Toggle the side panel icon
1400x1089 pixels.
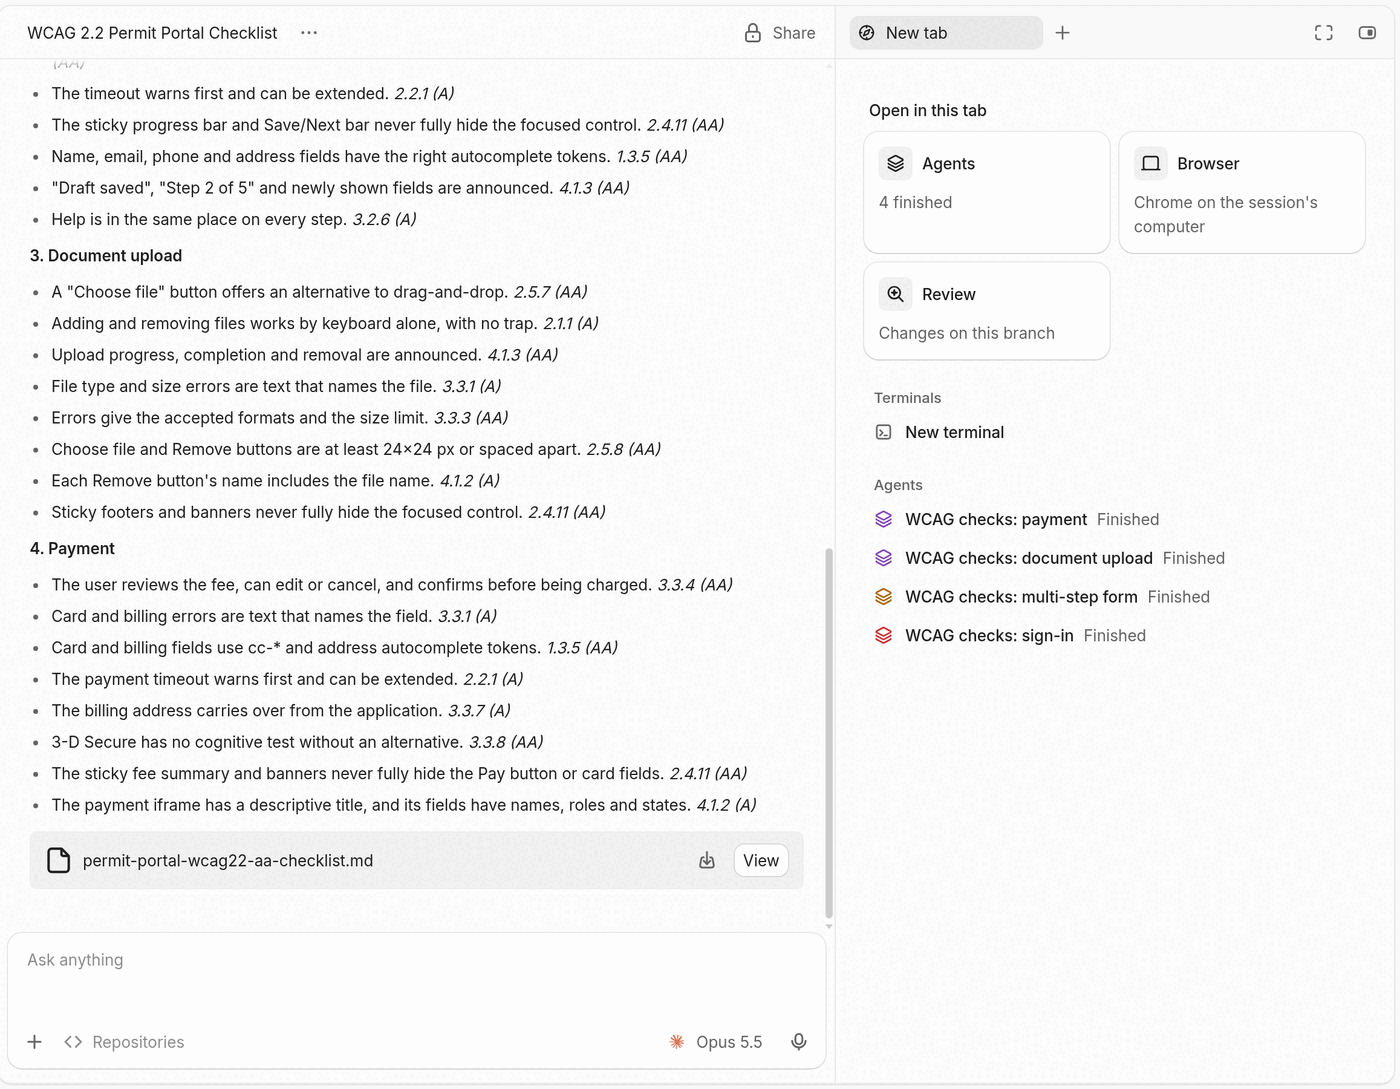pos(1367,33)
